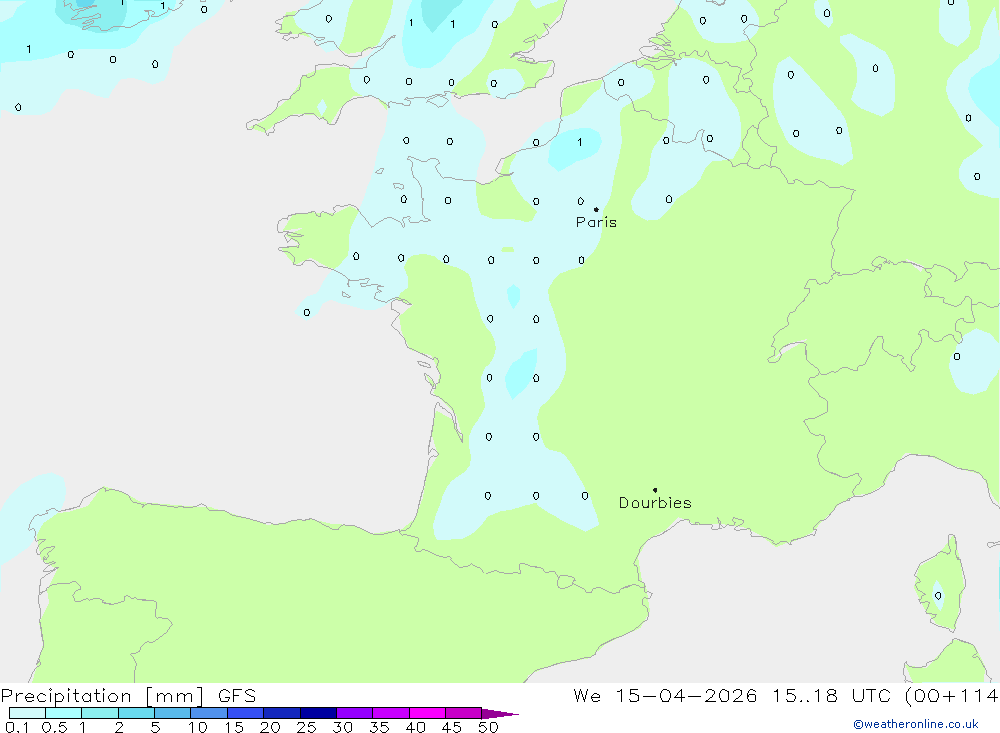
Task: Pick legend swatch between 35 and 40
Action: point(391,713)
